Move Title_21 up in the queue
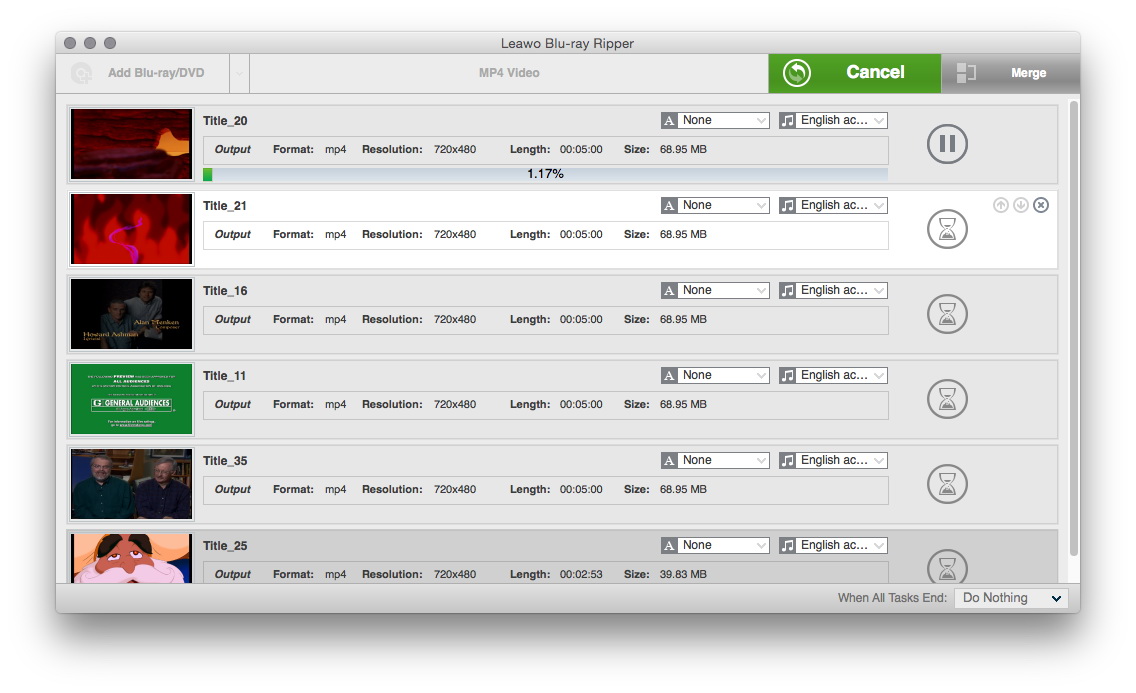The width and height of the screenshot is (1136, 693). (x=1000, y=205)
